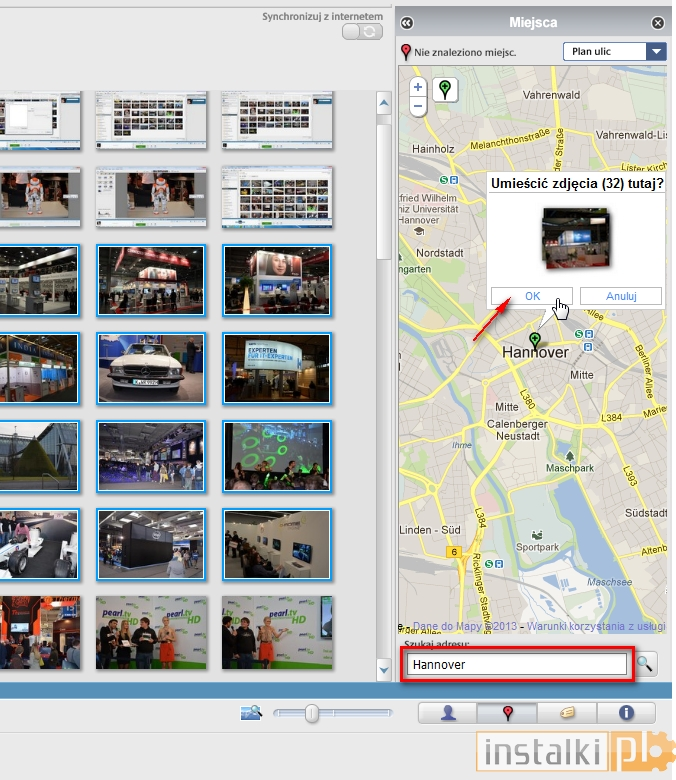Toggle Synchronizuj z internetem switch

(362, 32)
